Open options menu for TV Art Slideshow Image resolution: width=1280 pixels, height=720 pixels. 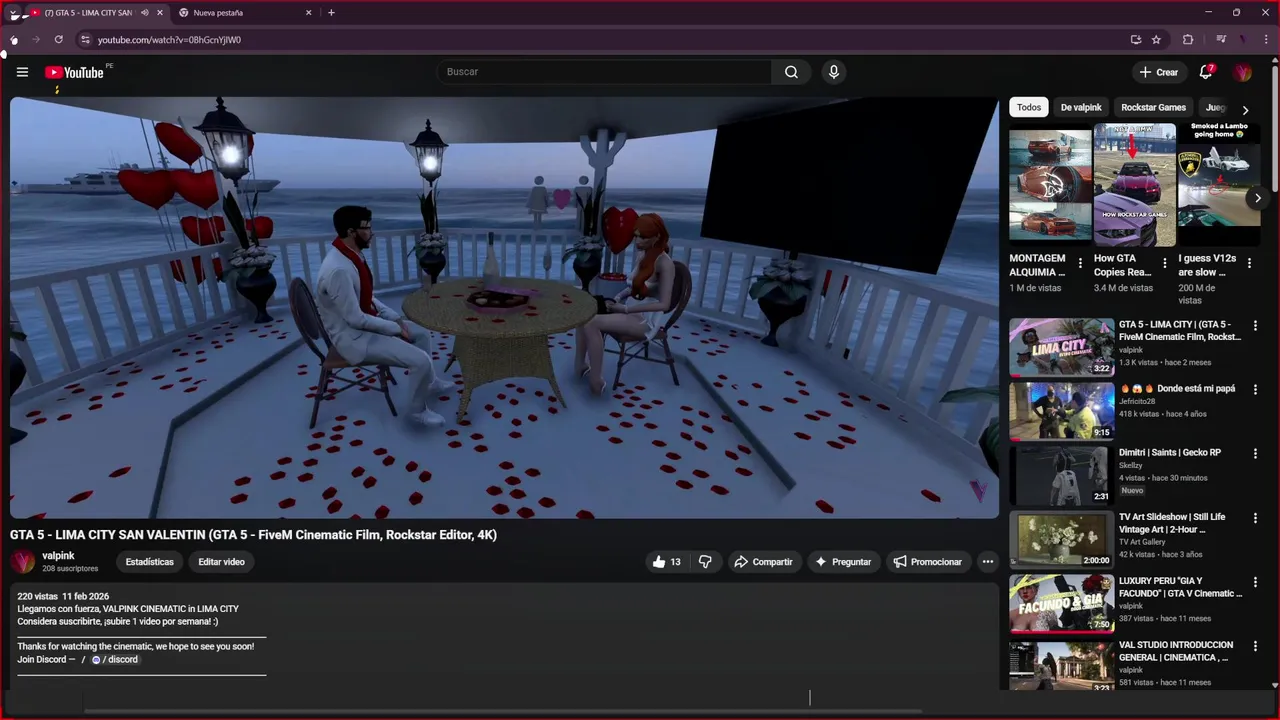(1255, 518)
